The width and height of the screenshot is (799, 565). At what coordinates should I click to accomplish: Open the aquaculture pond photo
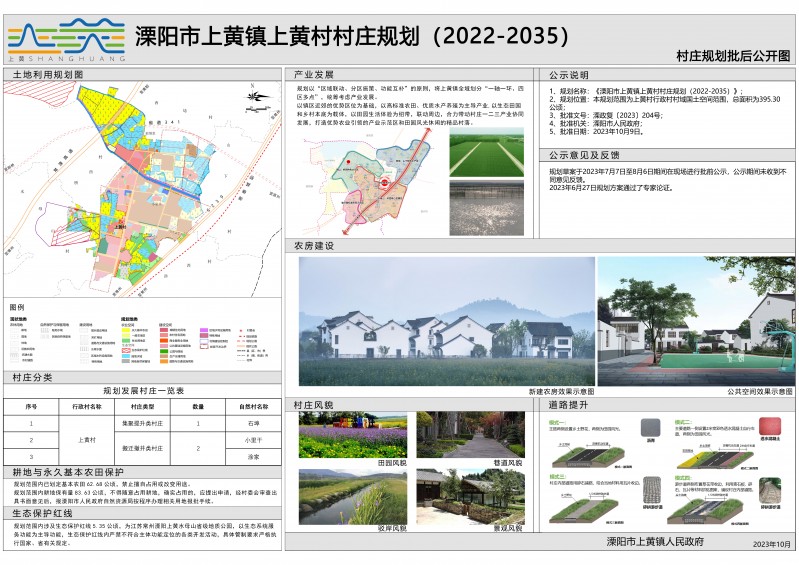coord(487,208)
